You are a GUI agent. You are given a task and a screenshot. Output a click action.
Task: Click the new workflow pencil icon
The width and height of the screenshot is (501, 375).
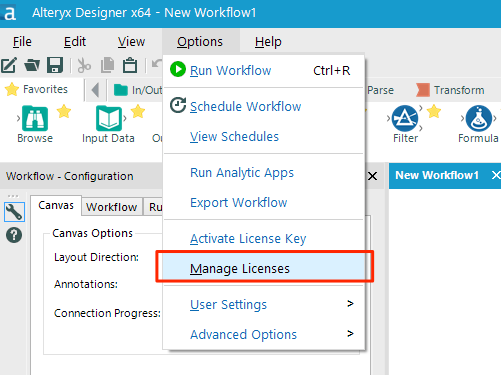coord(8,65)
